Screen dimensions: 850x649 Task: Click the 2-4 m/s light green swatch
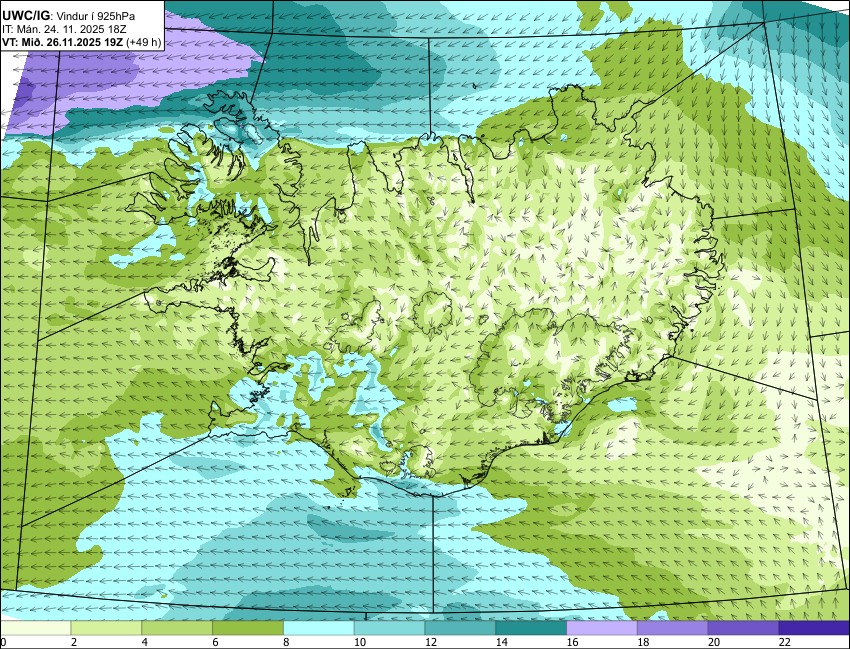coord(106,628)
